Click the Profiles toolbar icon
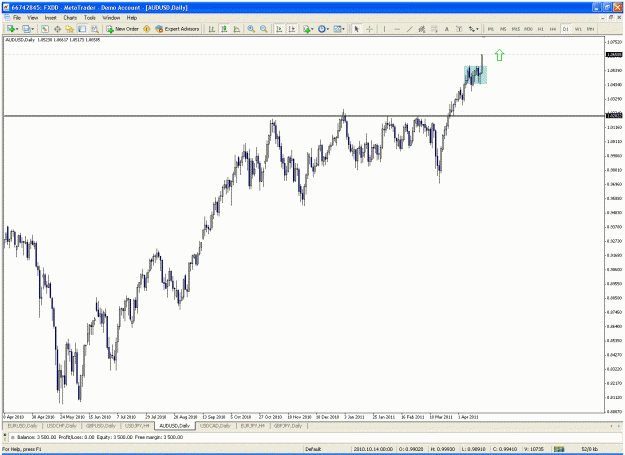Image resolution: width=625 pixels, height=455 pixels. coord(26,29)
